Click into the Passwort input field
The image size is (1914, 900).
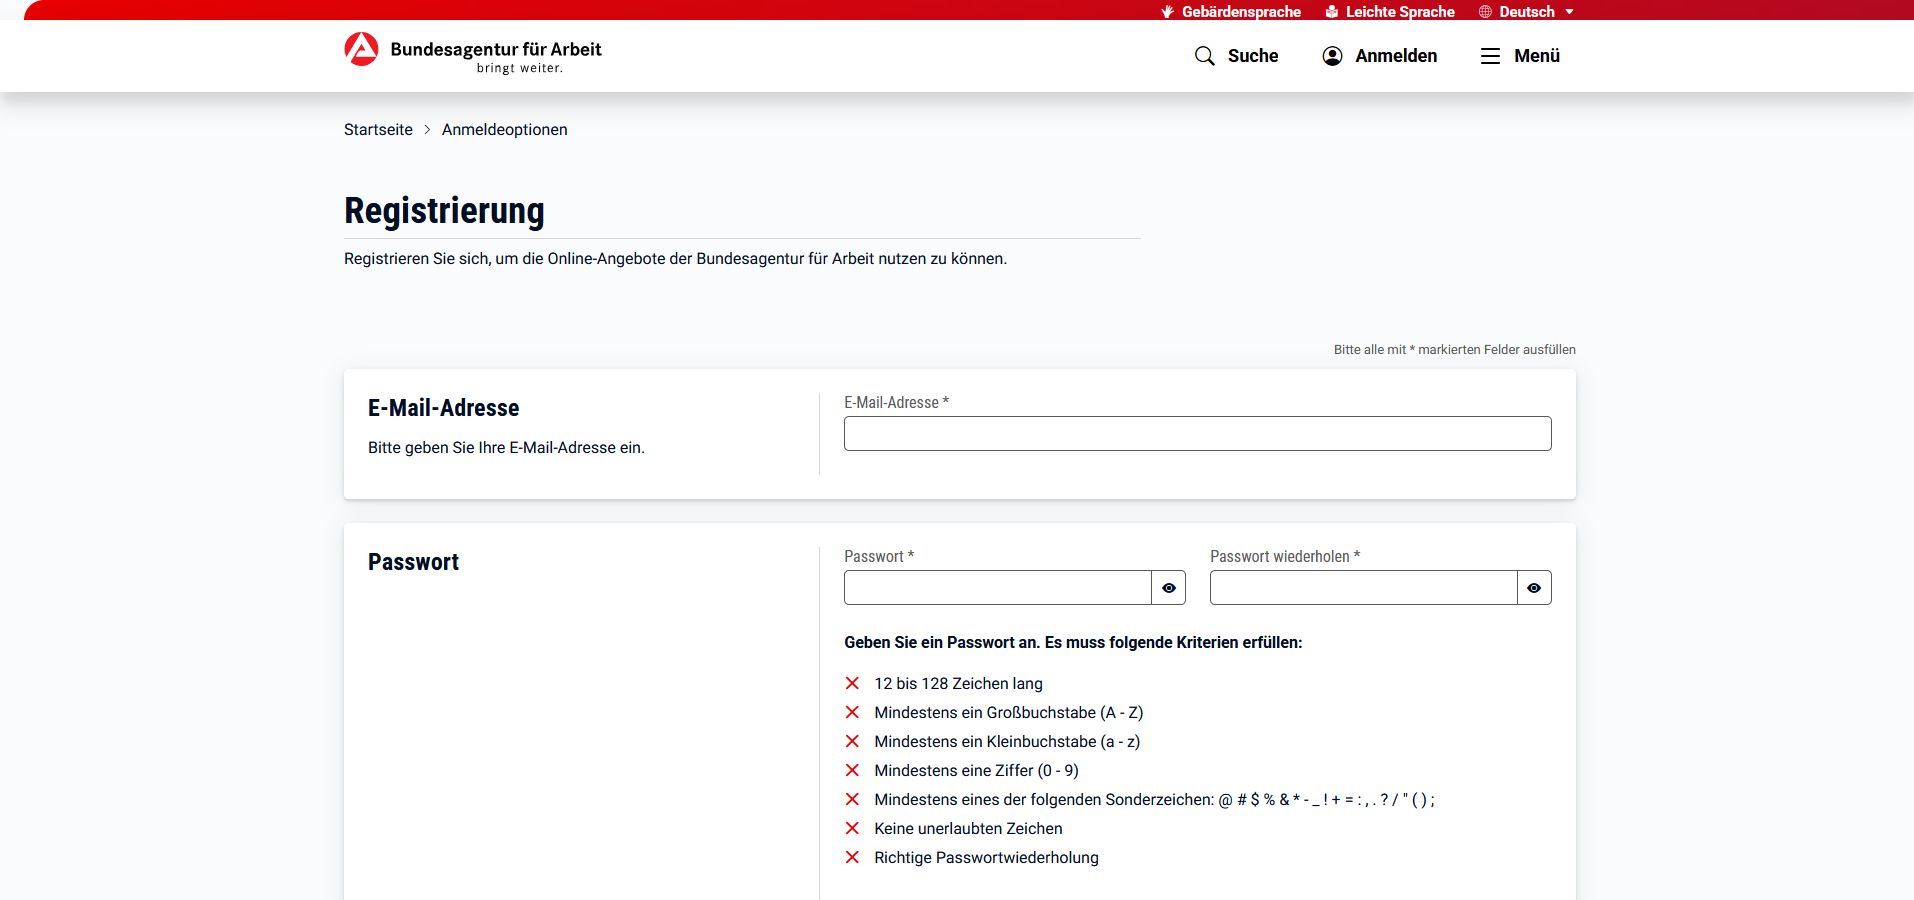(997, 588)
